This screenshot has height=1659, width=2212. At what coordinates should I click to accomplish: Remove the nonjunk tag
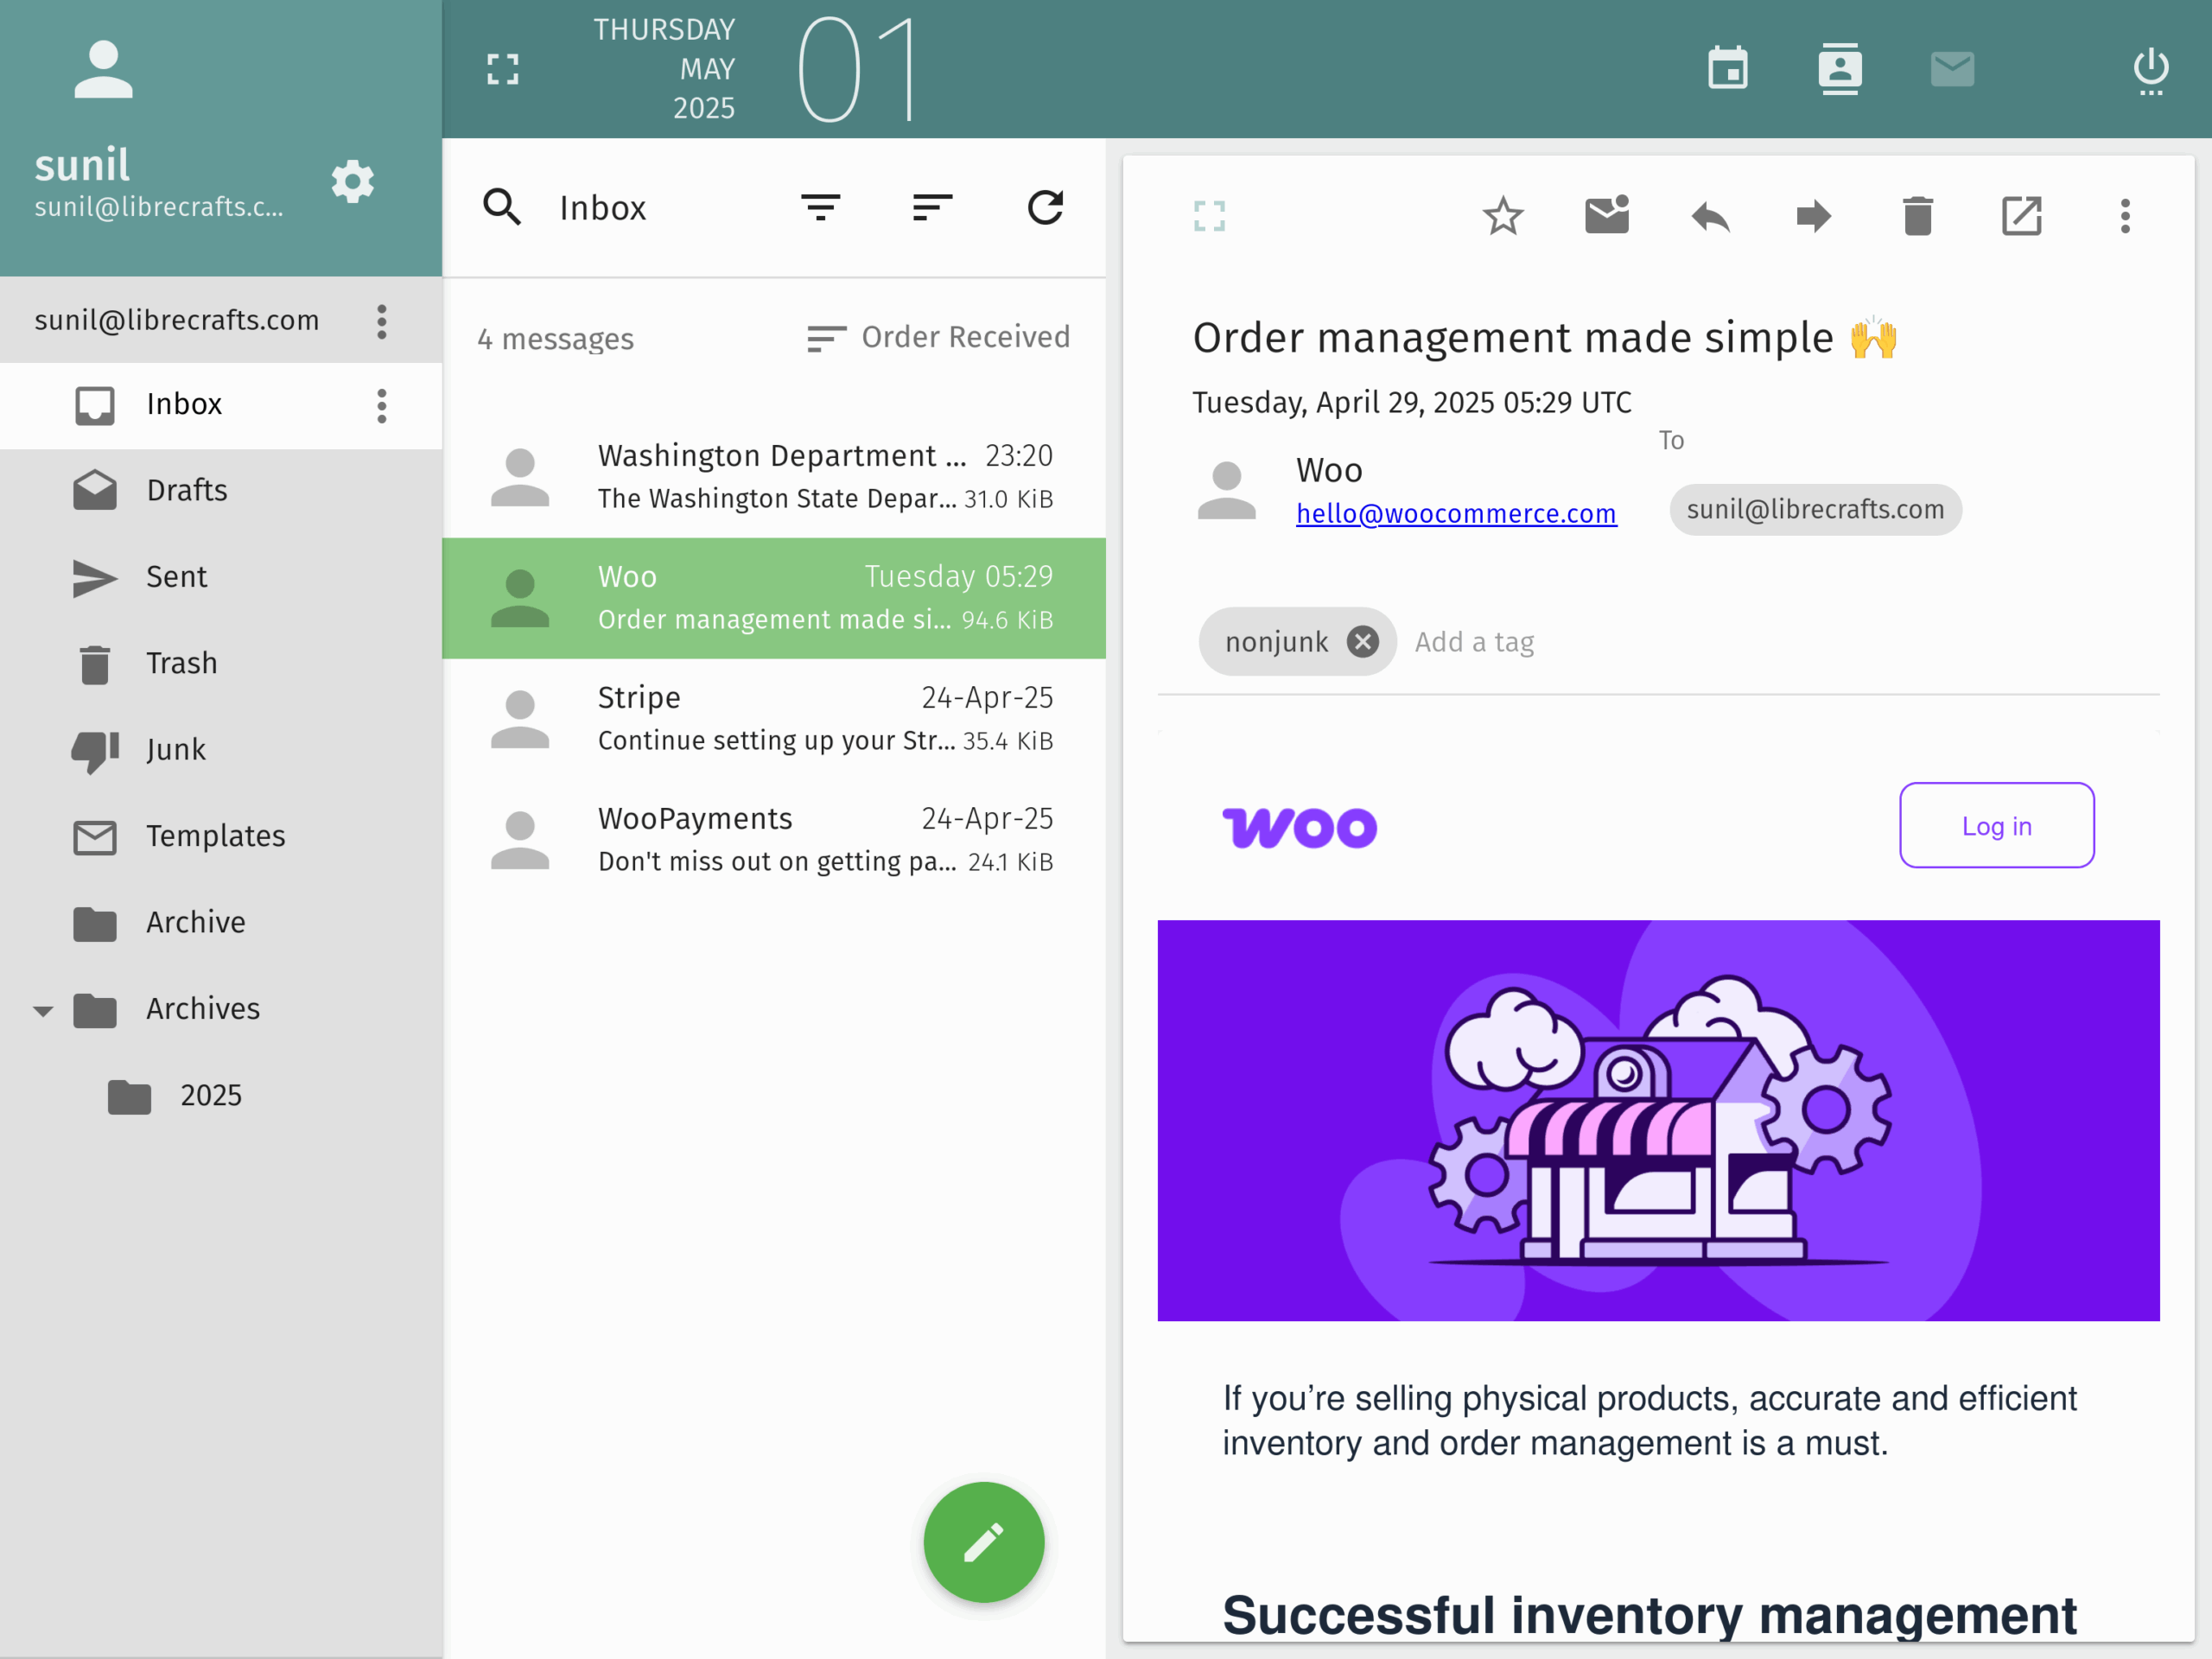pyautogui.click(x=1362, y=641)
